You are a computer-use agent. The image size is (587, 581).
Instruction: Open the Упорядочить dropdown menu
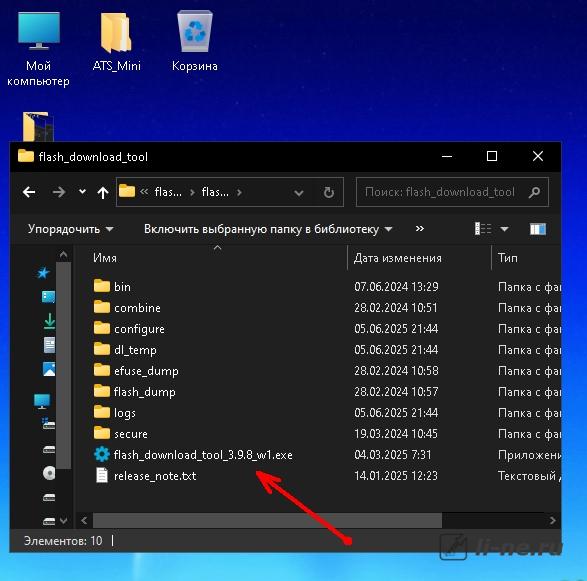tap(70, 229)
